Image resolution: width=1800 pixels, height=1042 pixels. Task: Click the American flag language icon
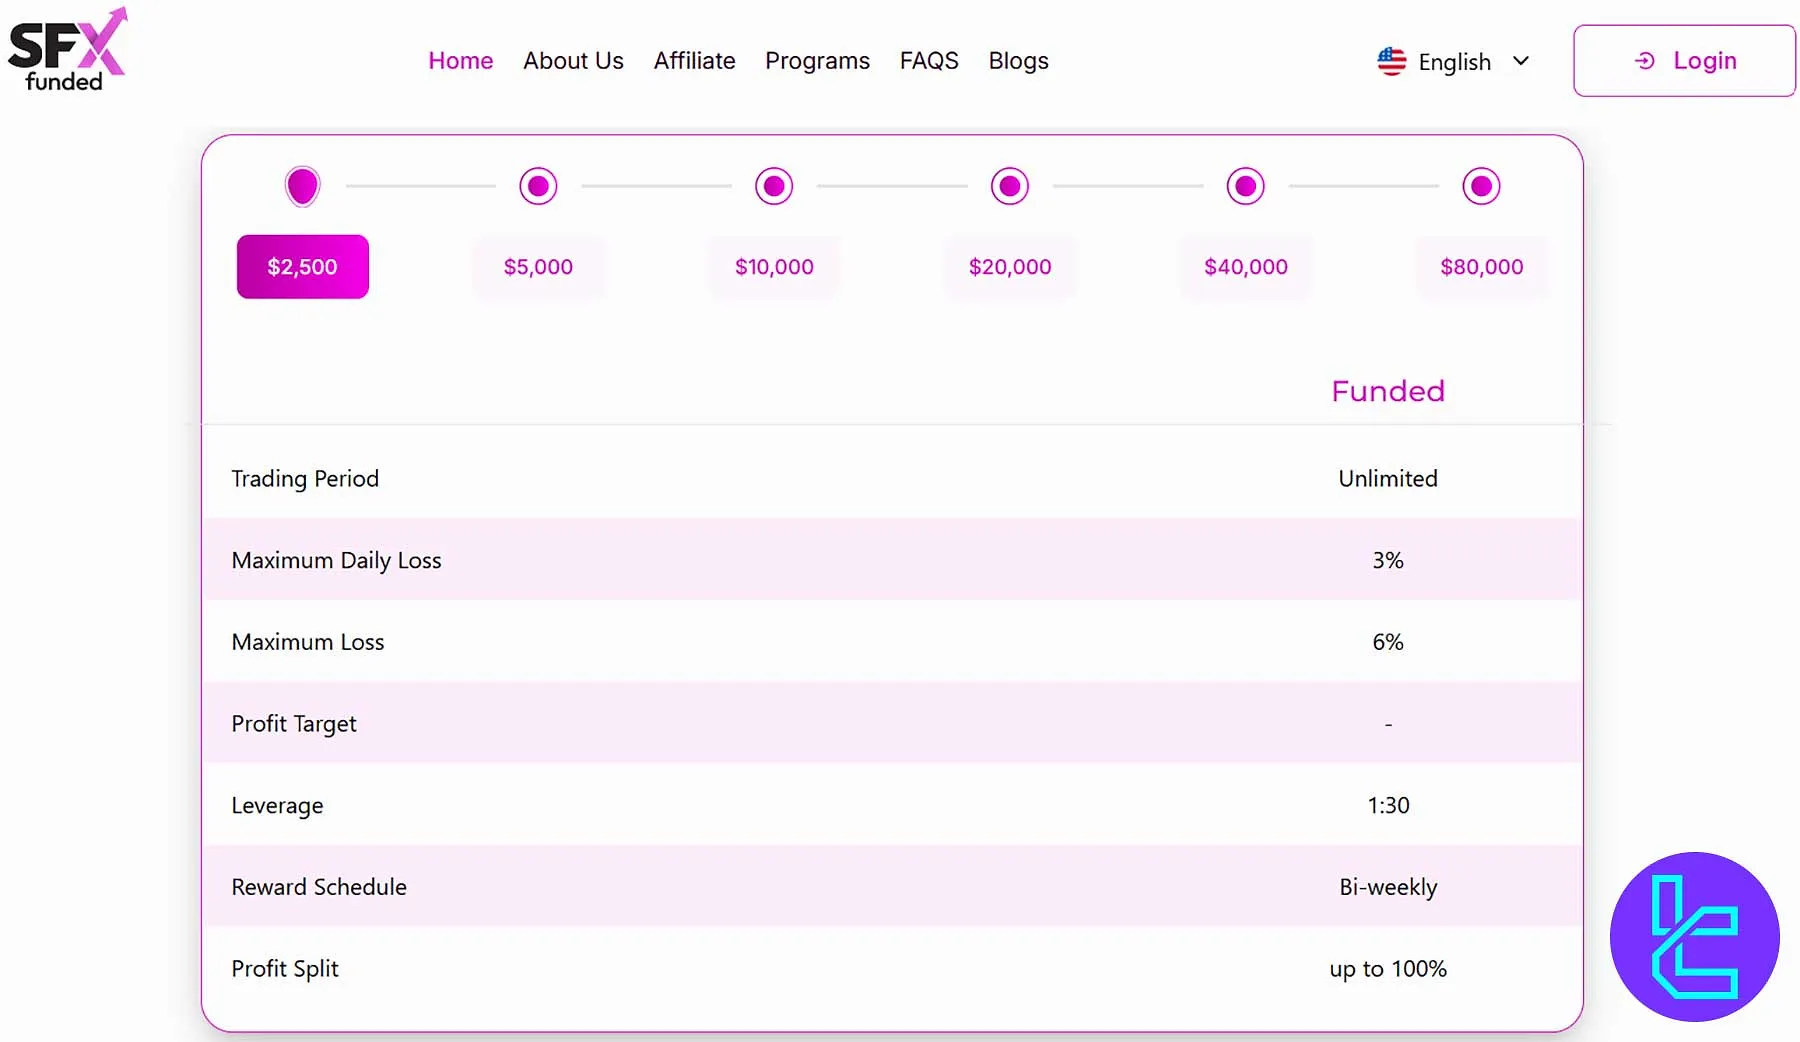(x=1391, y=61)
